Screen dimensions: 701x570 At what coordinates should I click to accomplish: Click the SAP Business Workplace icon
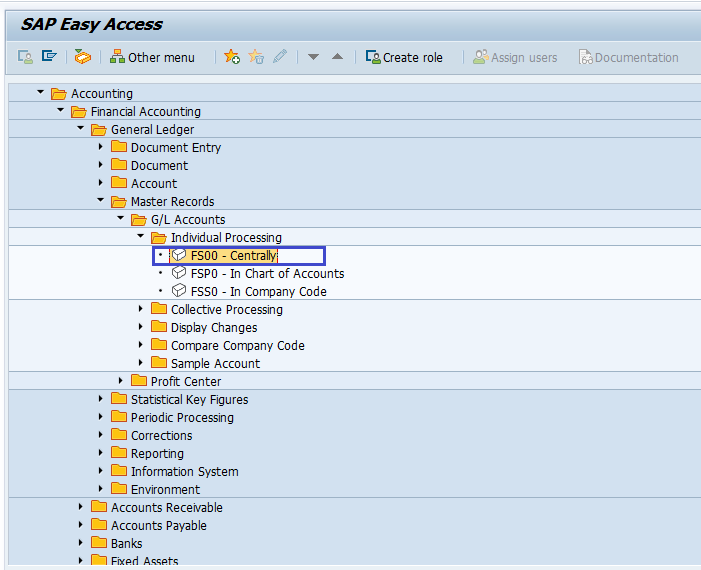point(83,57)
